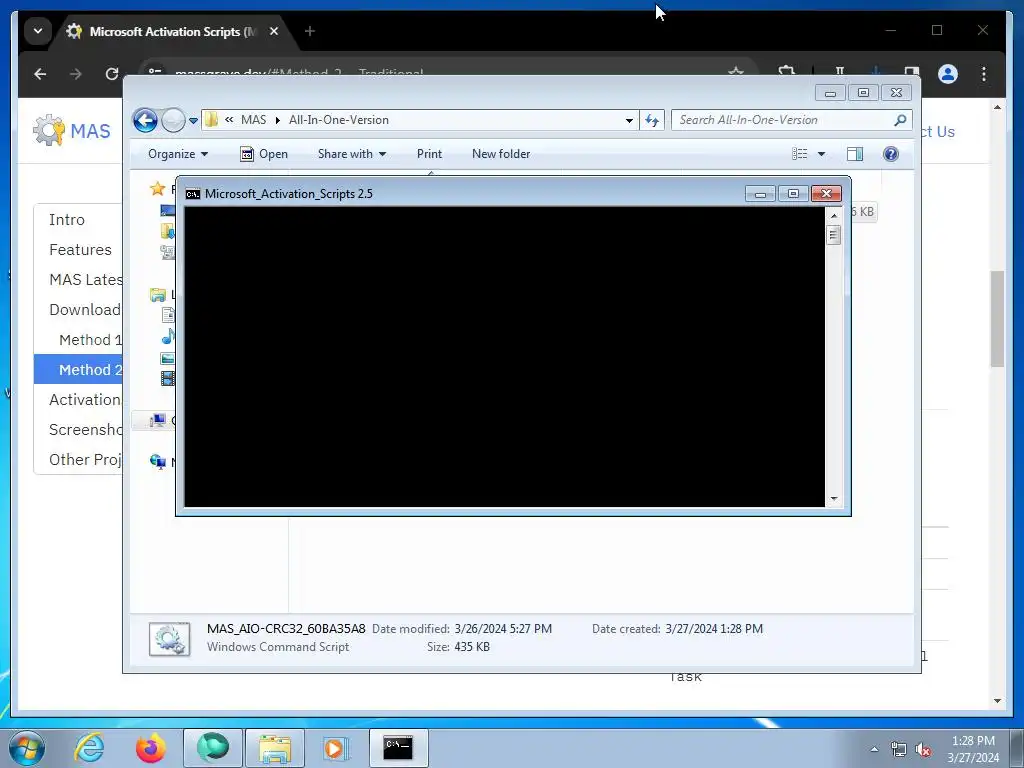
Task: Open the Share with menu
Action: tap(351, 154)
